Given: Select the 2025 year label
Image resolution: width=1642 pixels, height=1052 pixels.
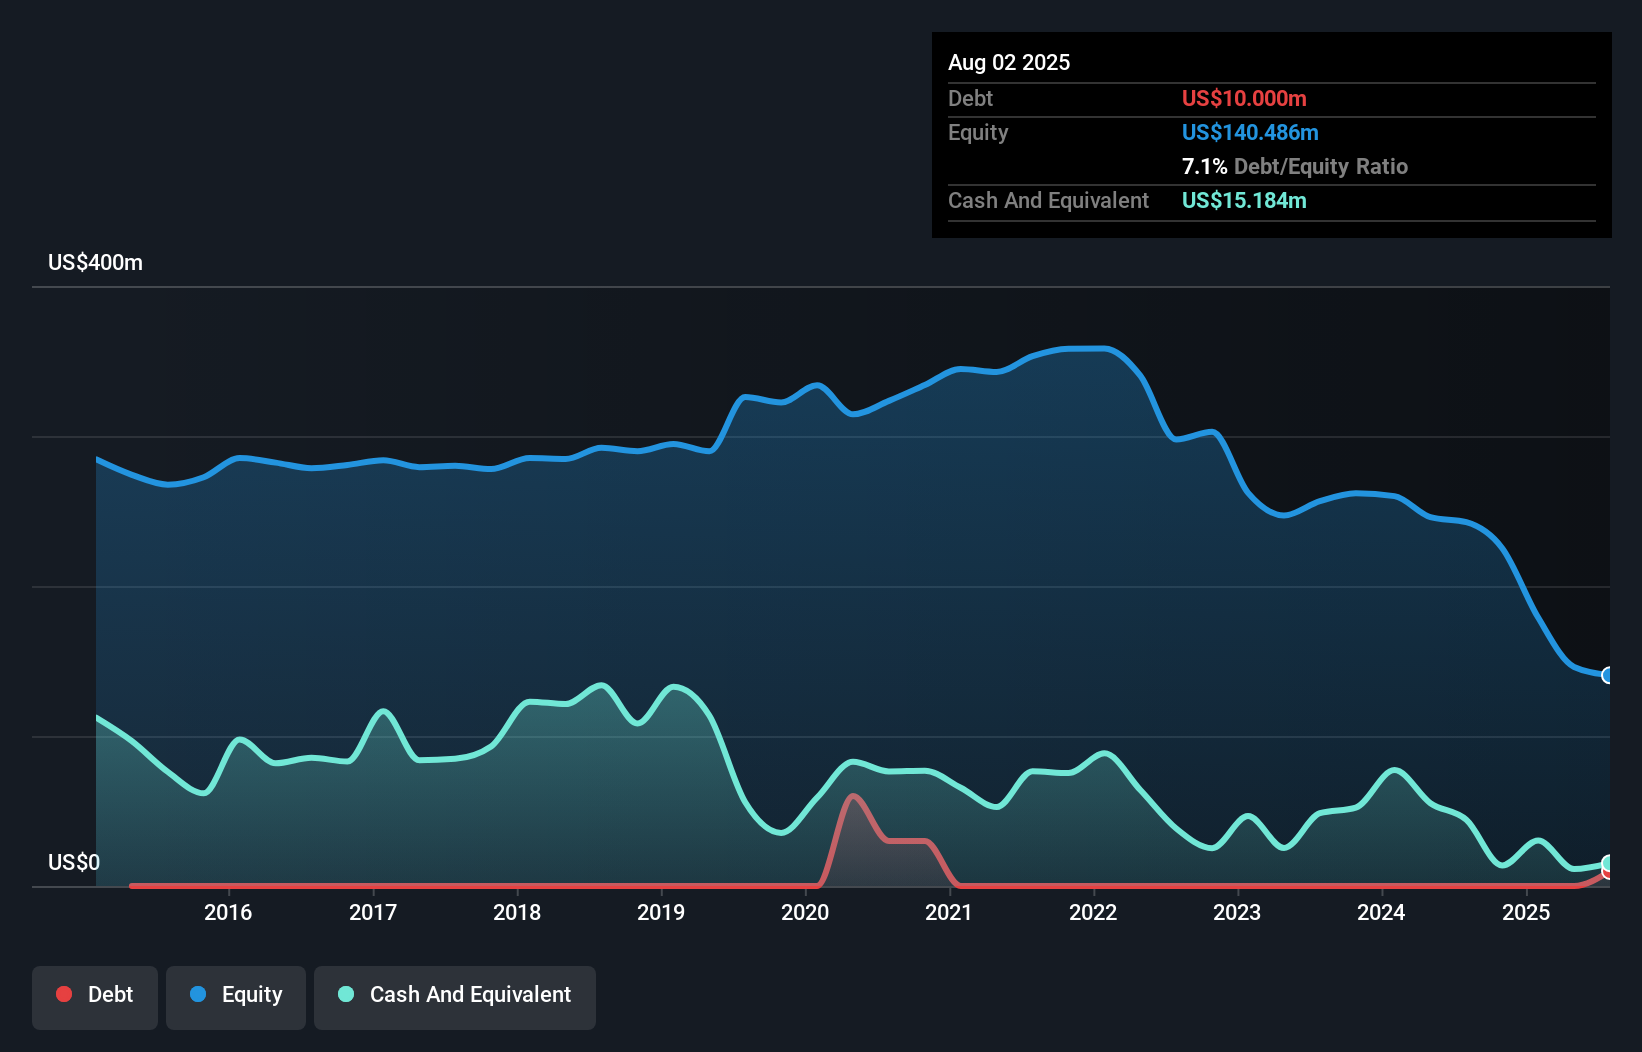Looking at the screenshot, I should click(1525, 912).
